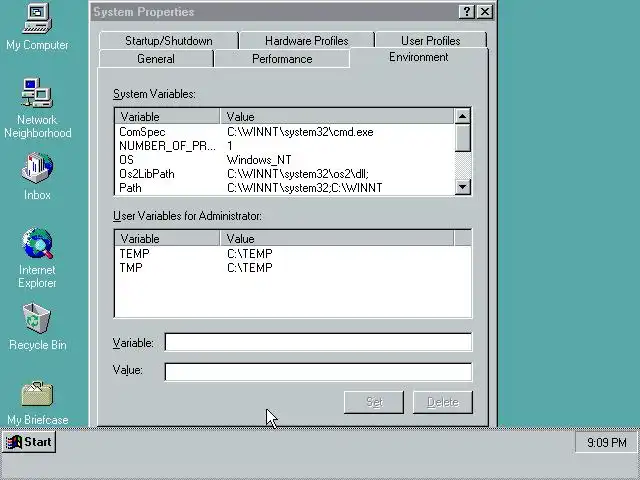Click the Value input field
Viewport: 640px width, 480px height.
pyautogui.click(x=318, y=372)
